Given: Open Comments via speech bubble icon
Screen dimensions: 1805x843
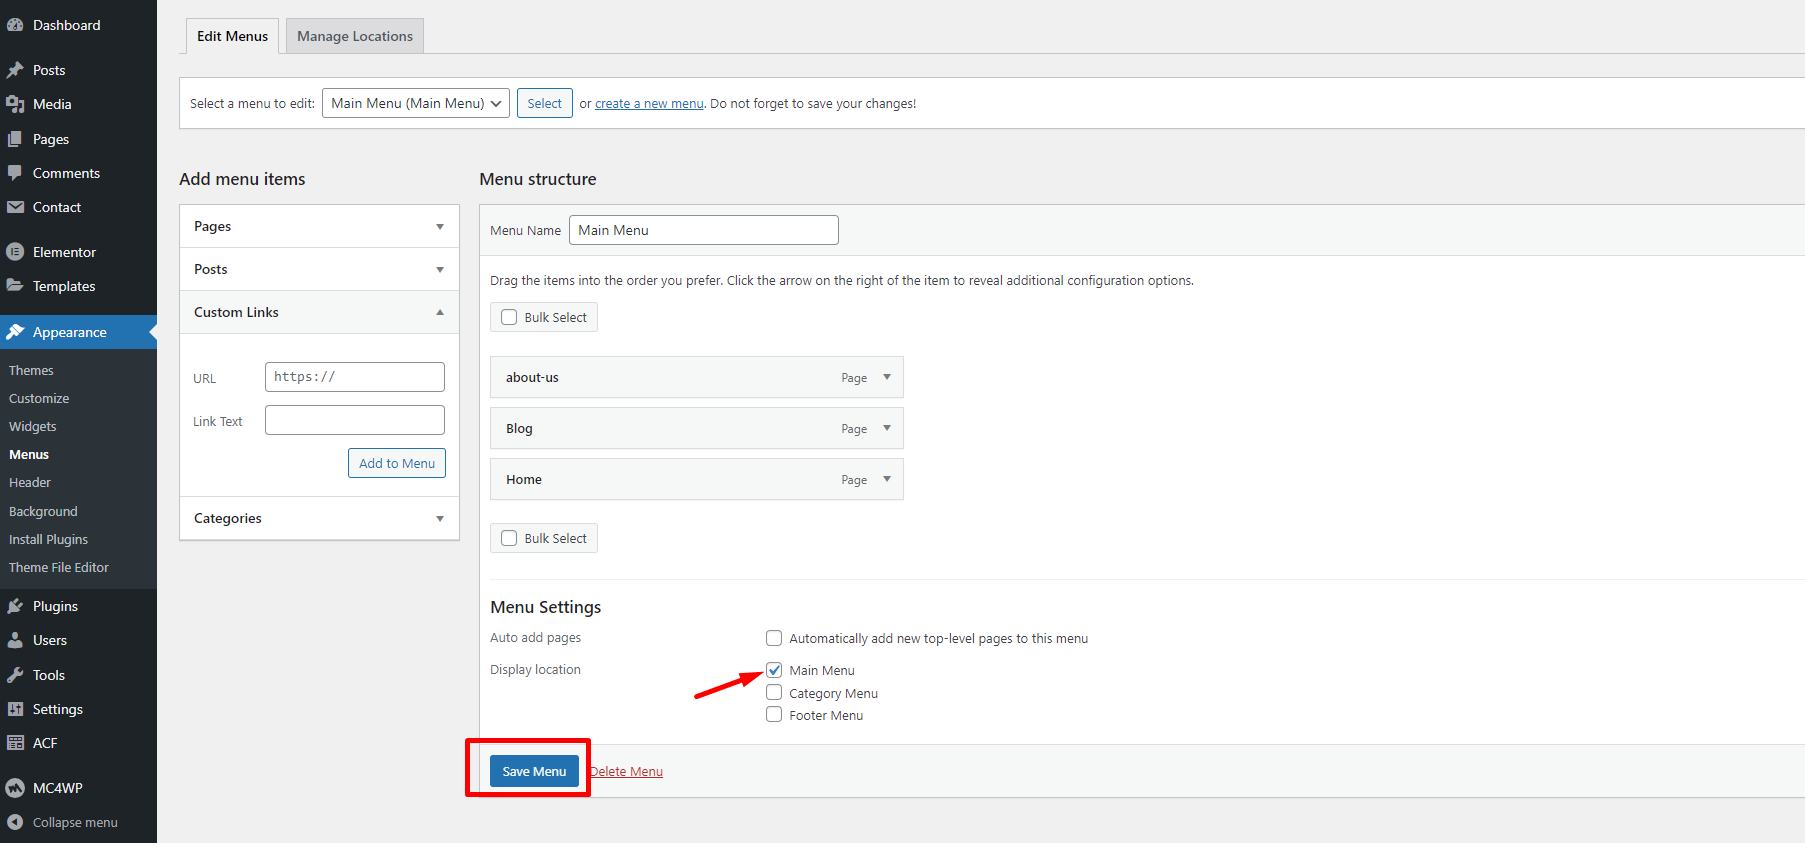Looking at the screenshot, I should click(15, 173).
